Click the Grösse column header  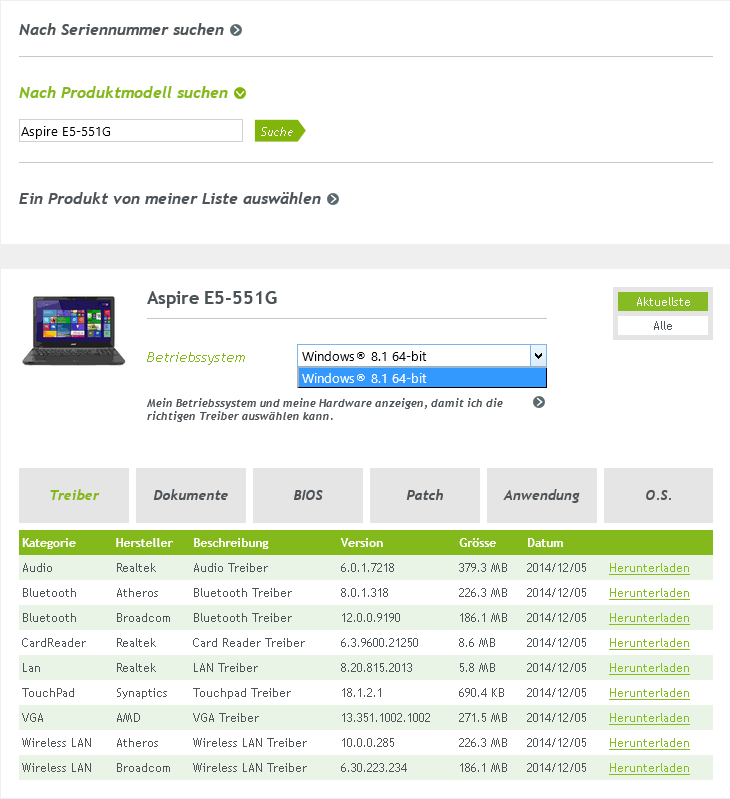477,543
